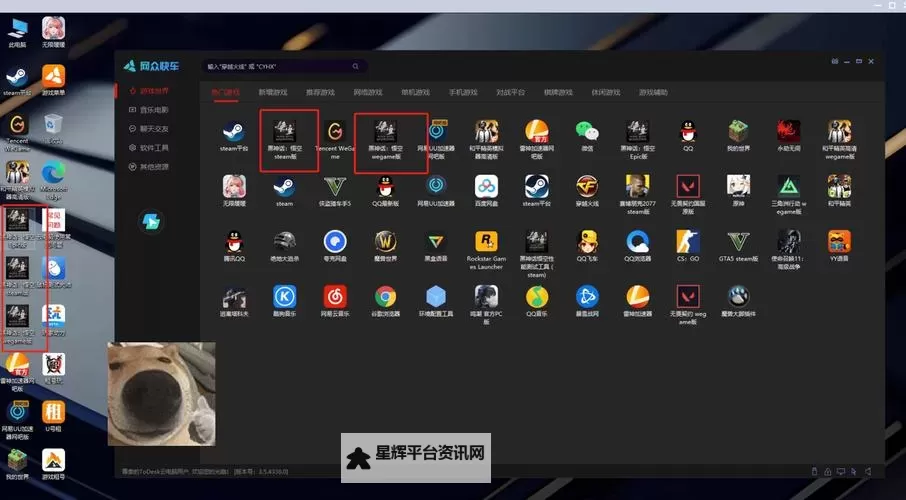This screenshot has height=500, width=906.
Task: Switch to 休闲游戏 tab
Action: click(x=606, y=92)
